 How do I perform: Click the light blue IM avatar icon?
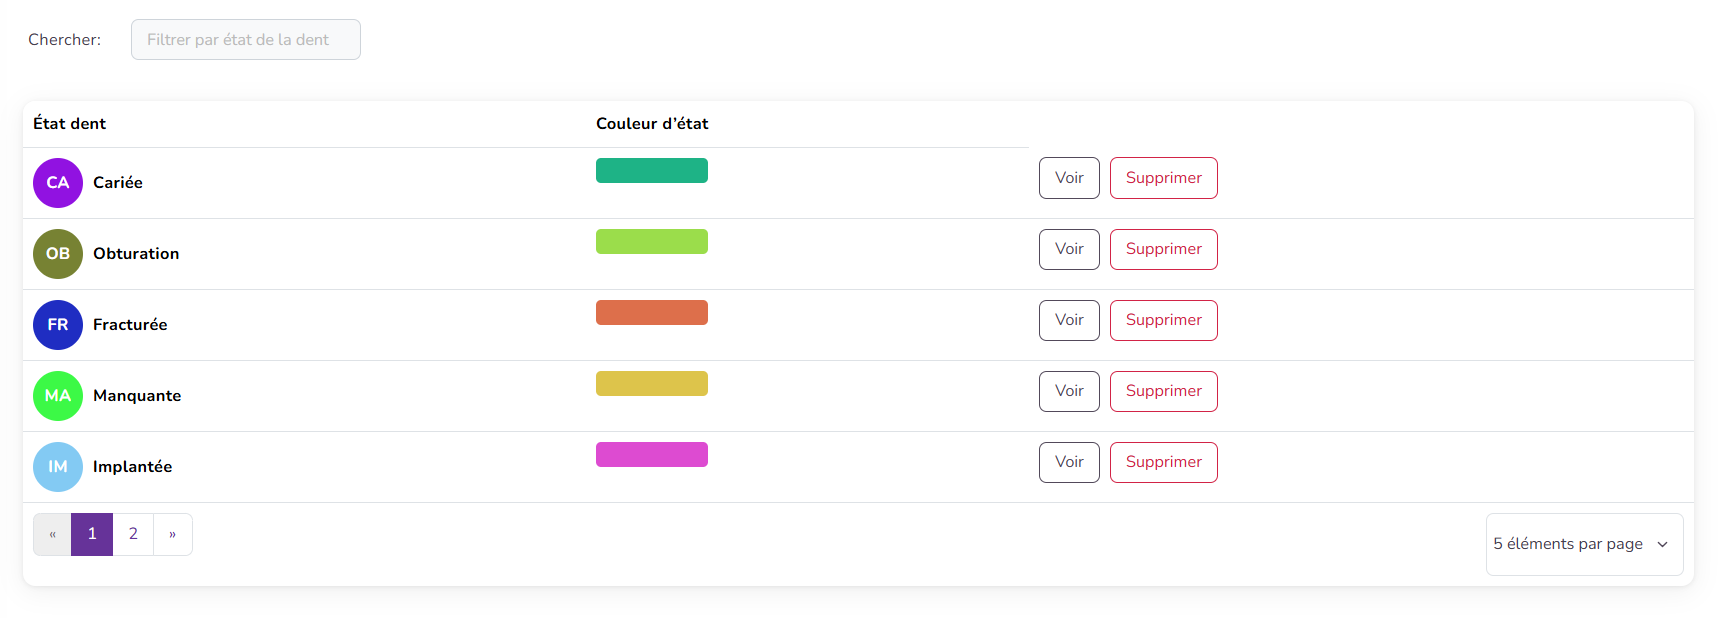pos(58,467)
